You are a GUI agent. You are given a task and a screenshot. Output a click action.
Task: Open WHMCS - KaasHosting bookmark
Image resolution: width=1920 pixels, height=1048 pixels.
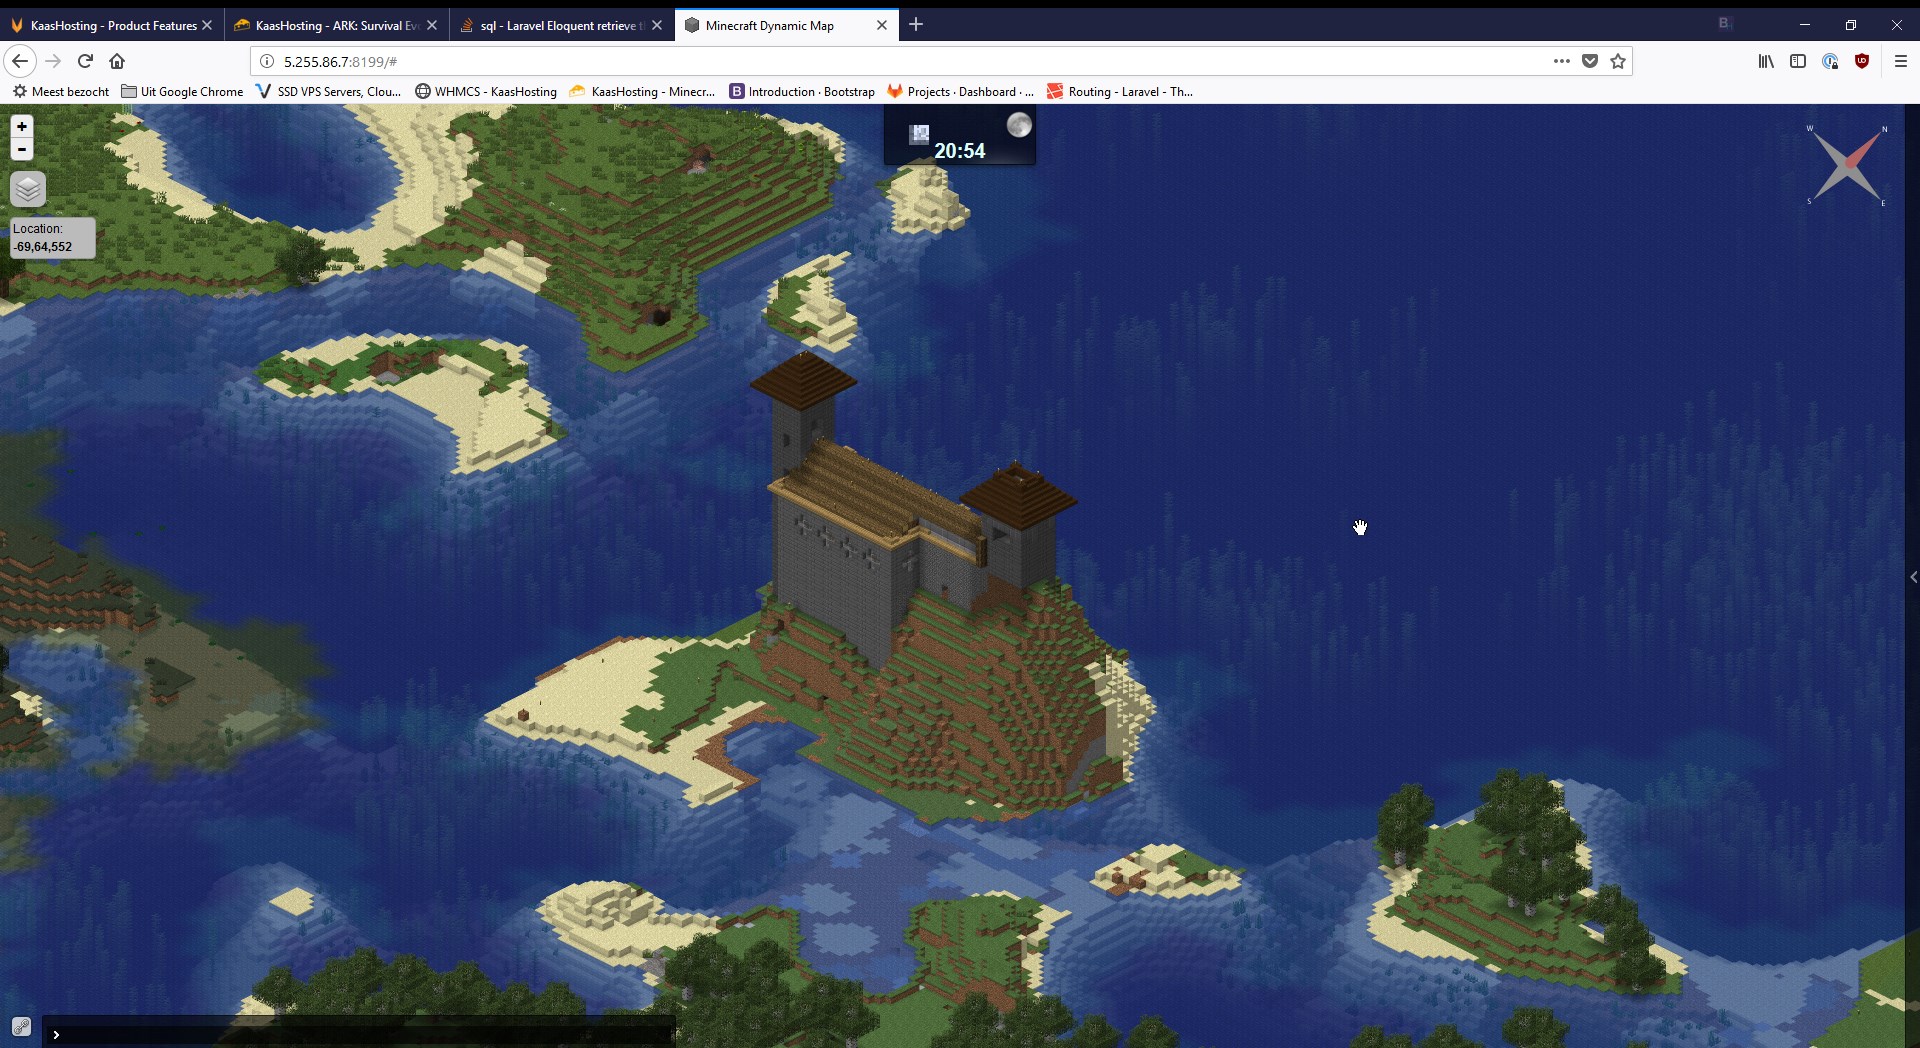[x=486, y=91]
